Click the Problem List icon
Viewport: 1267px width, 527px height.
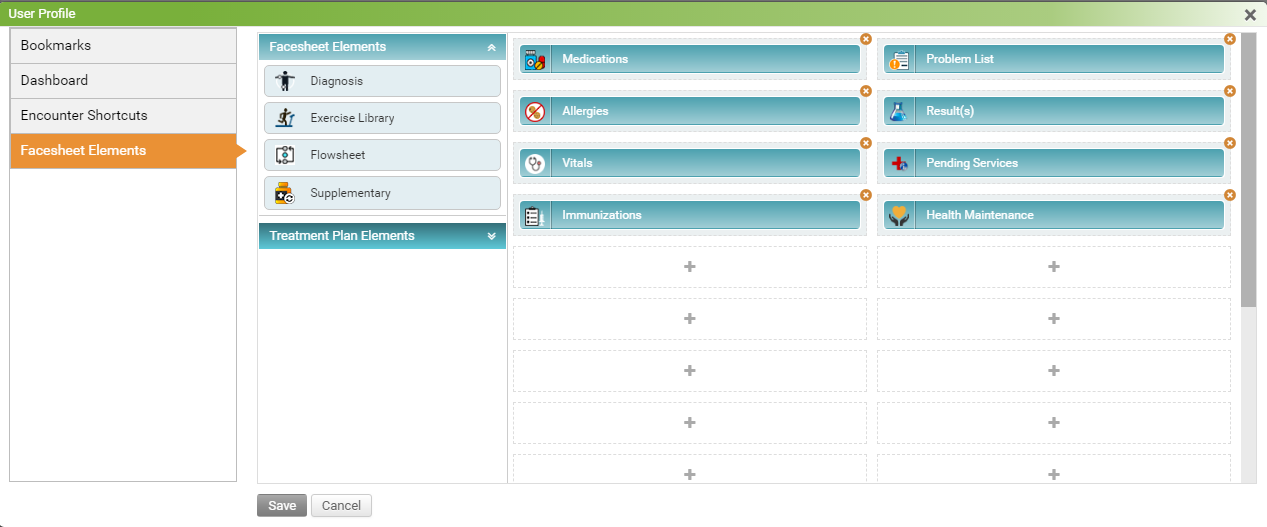[899, 60]
